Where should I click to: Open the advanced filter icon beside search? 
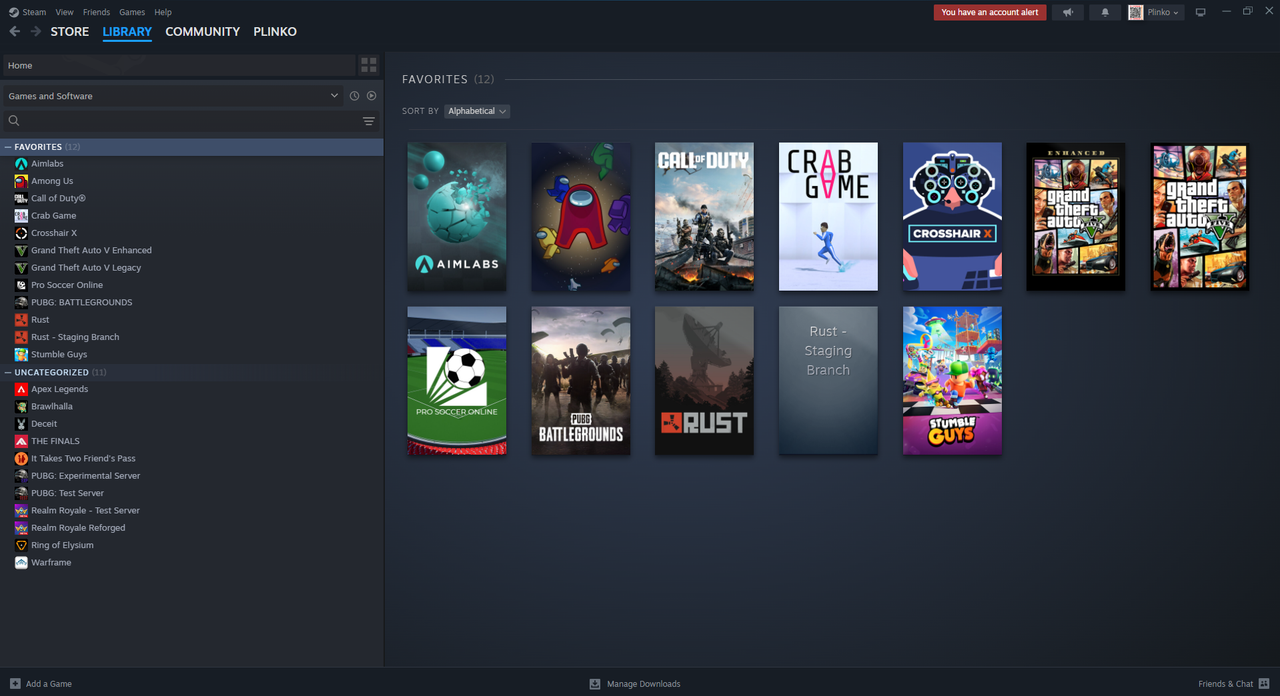(369, 121)
